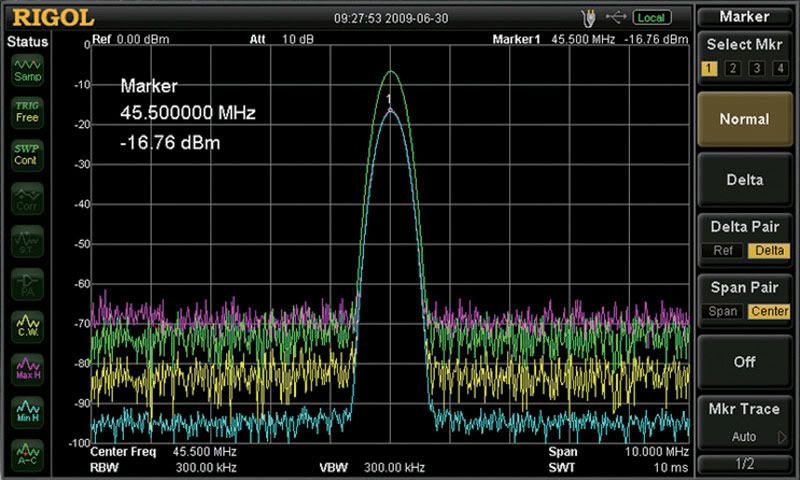Select marker 2 under Select Mkr
Viewport: 800px width, 480px height.
coord(733,68)
